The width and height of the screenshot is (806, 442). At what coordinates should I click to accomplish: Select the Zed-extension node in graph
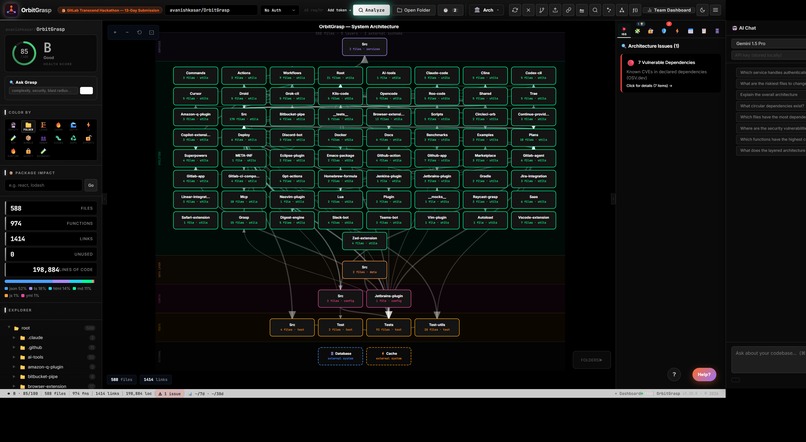click(x=364, y=241)
